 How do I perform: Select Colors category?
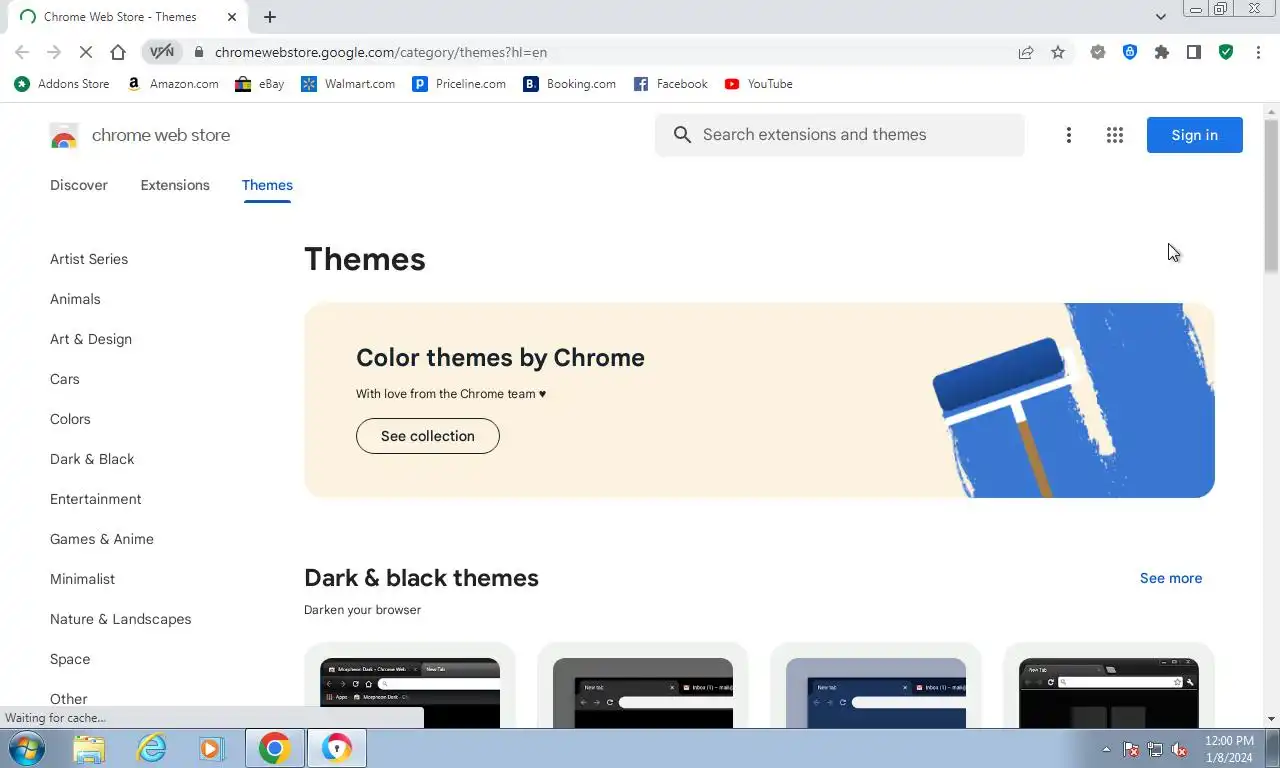point(70,419)
